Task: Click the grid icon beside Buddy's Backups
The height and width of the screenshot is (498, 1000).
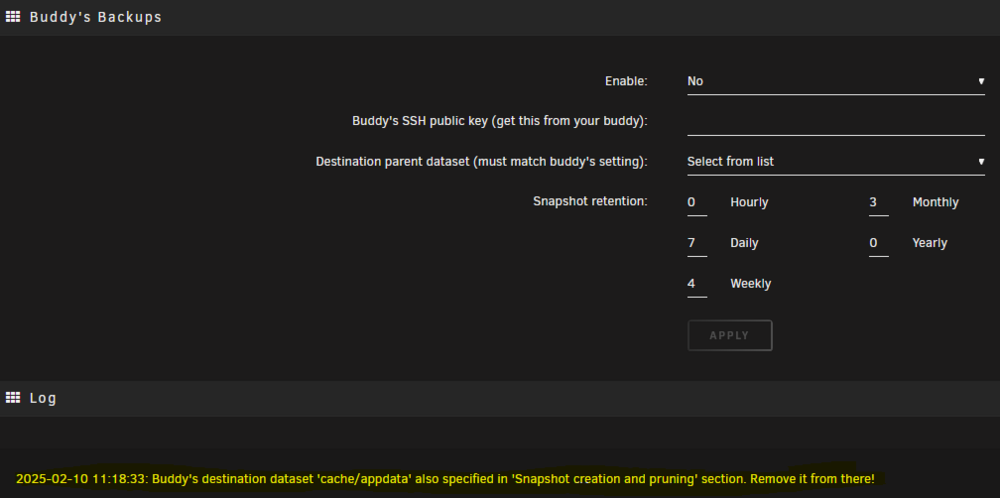Action: point(13,17)
